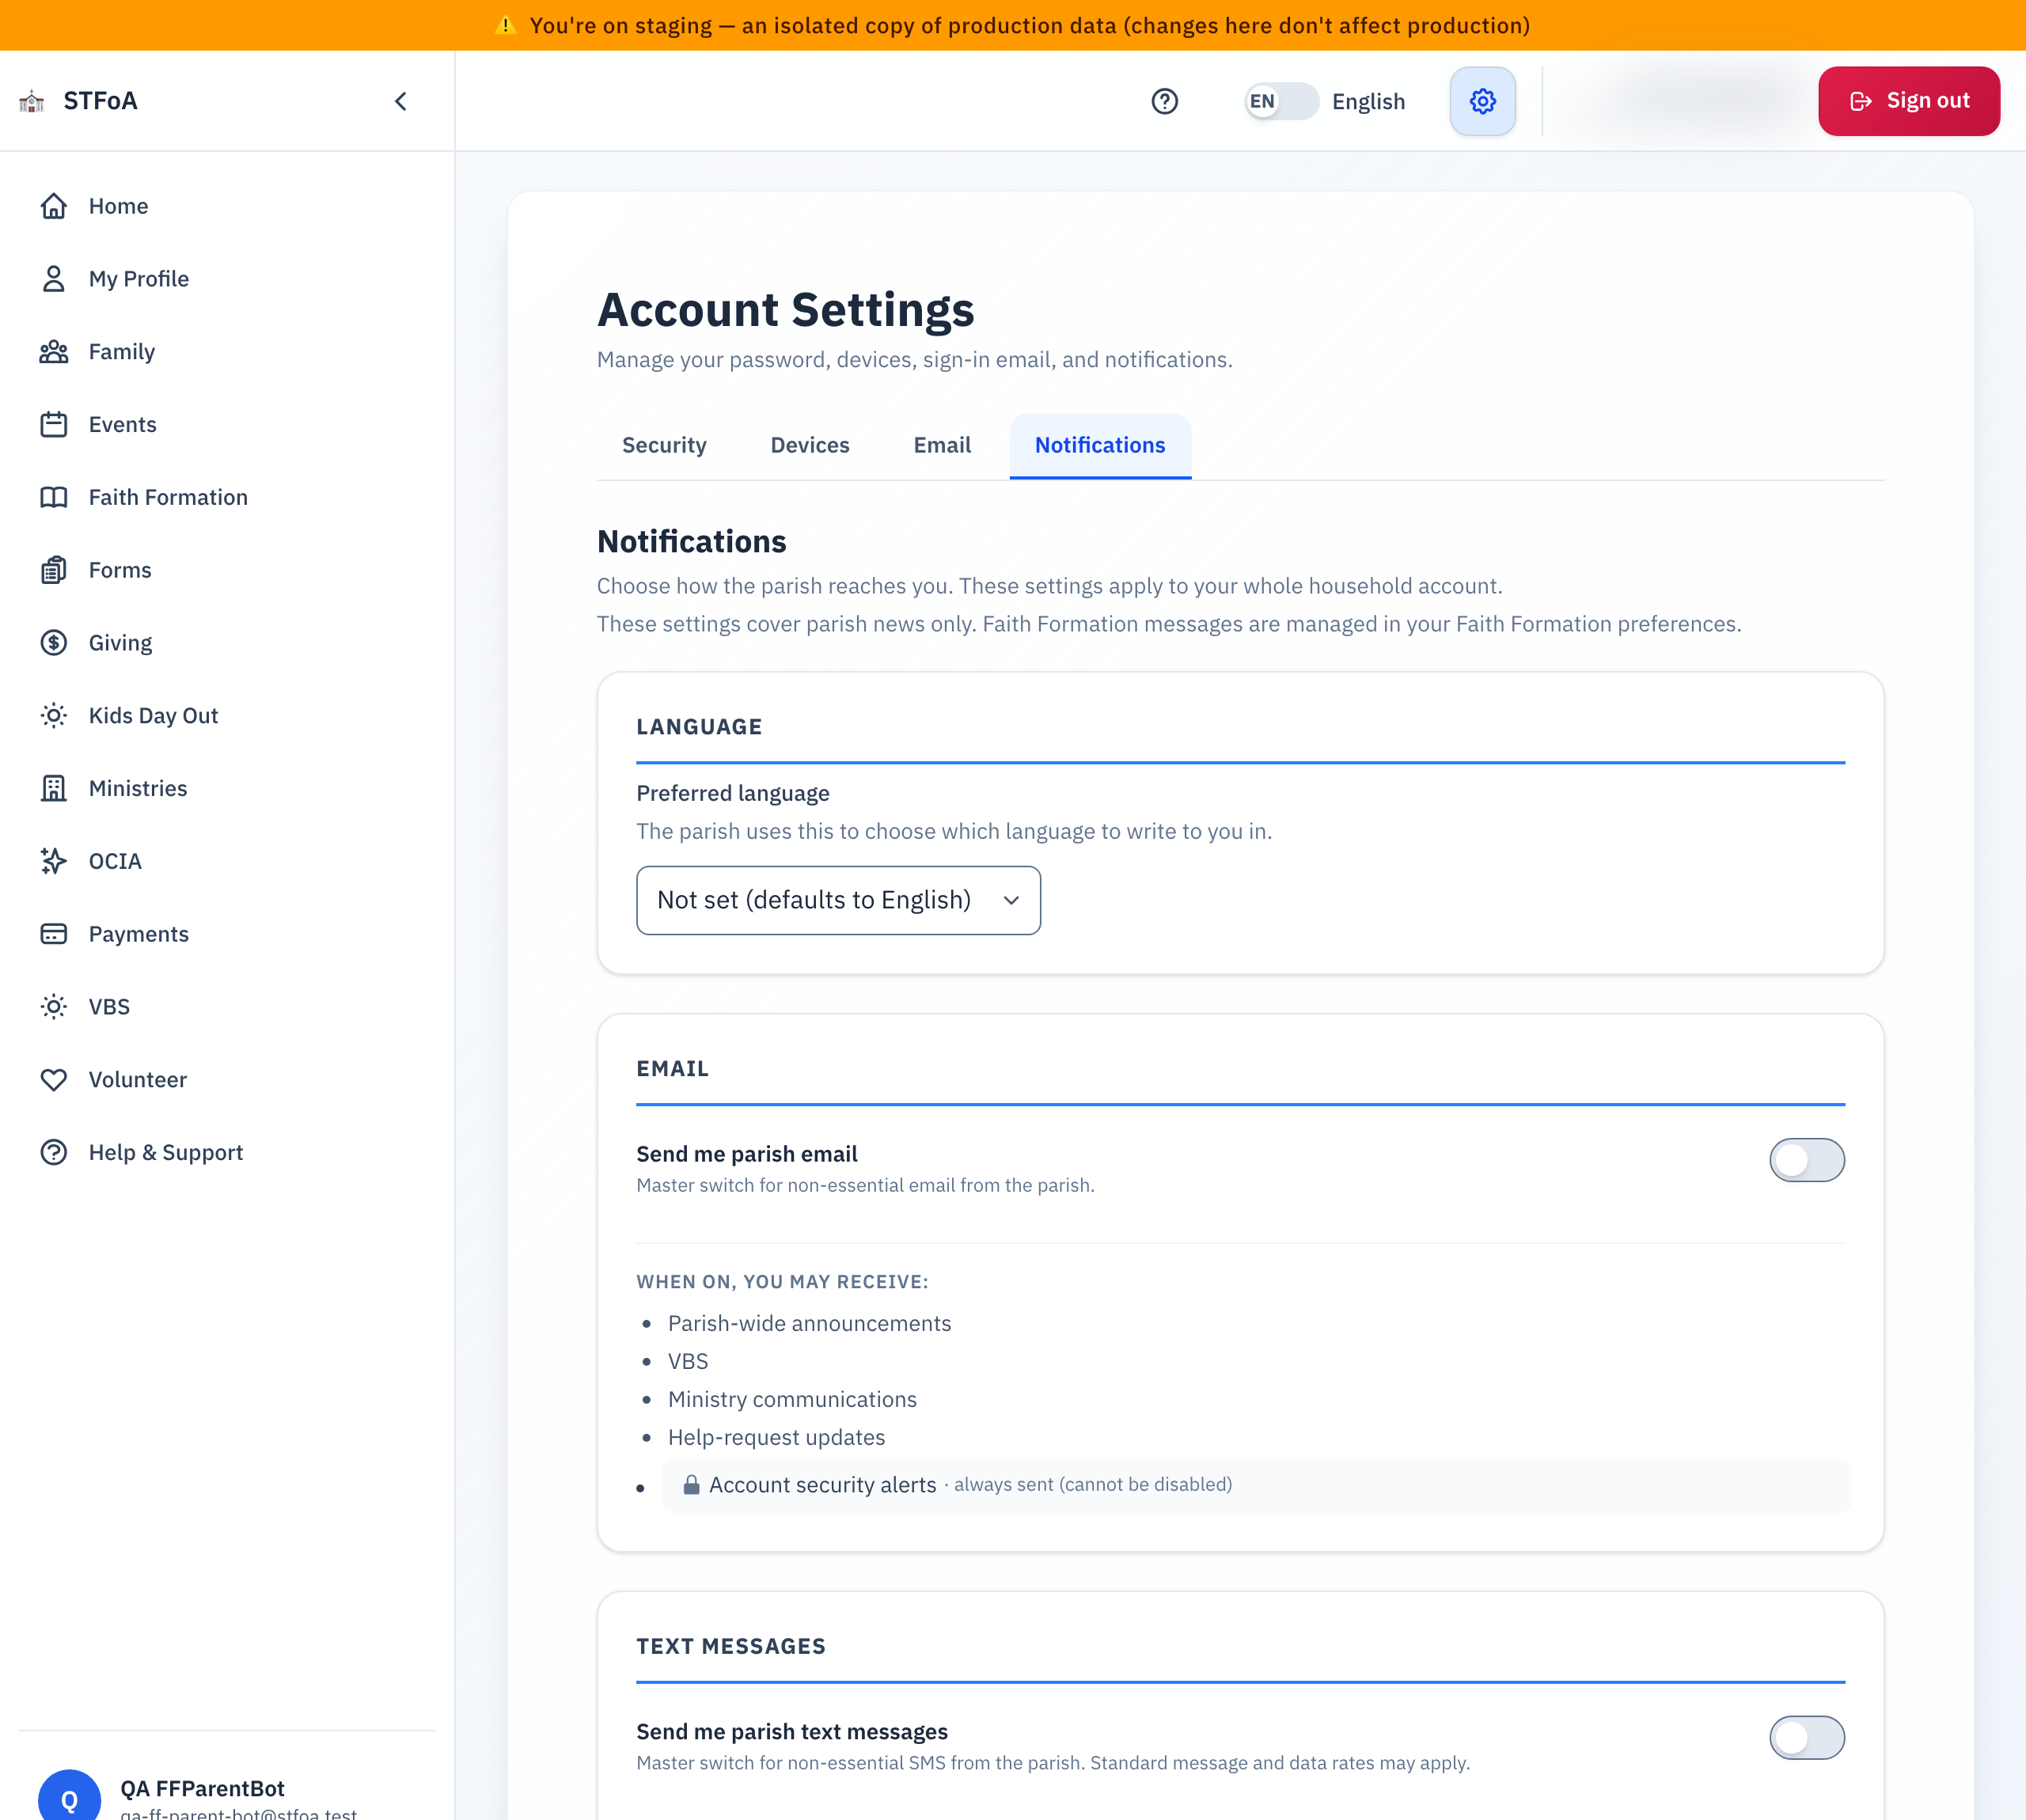
Task: Switch to the Email tab
Action: [942, 445]
